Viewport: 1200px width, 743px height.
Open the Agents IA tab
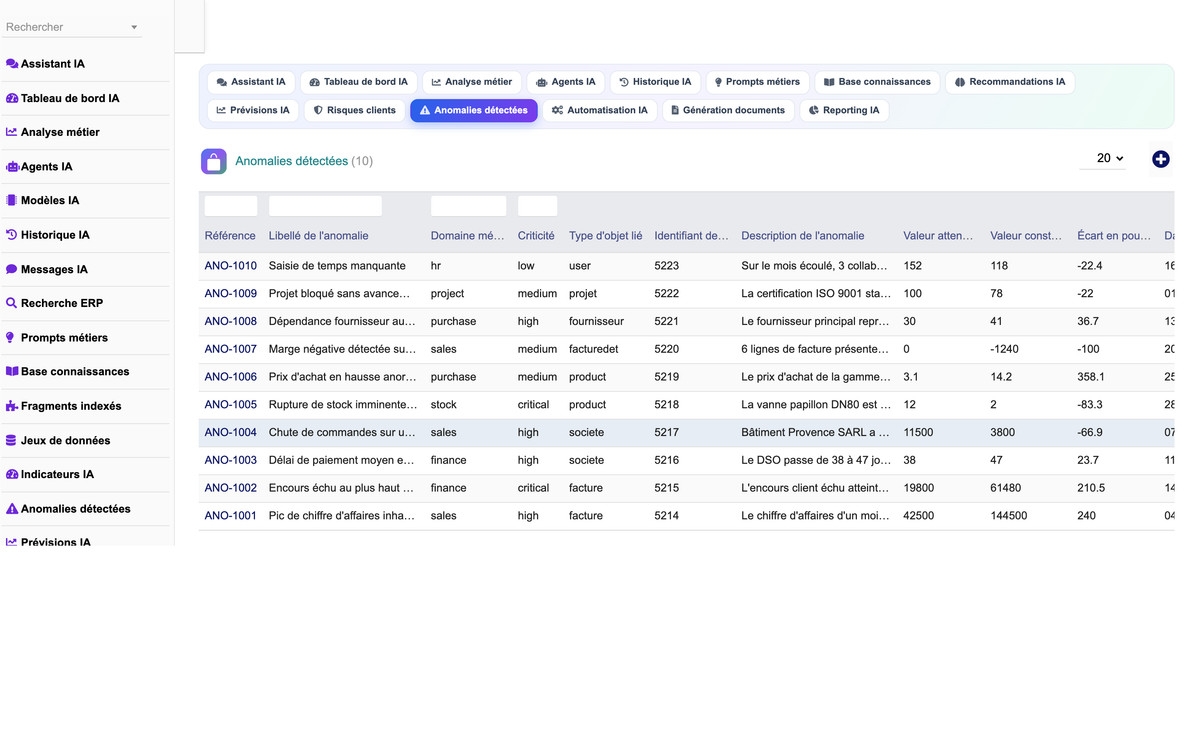click(566, 82)
